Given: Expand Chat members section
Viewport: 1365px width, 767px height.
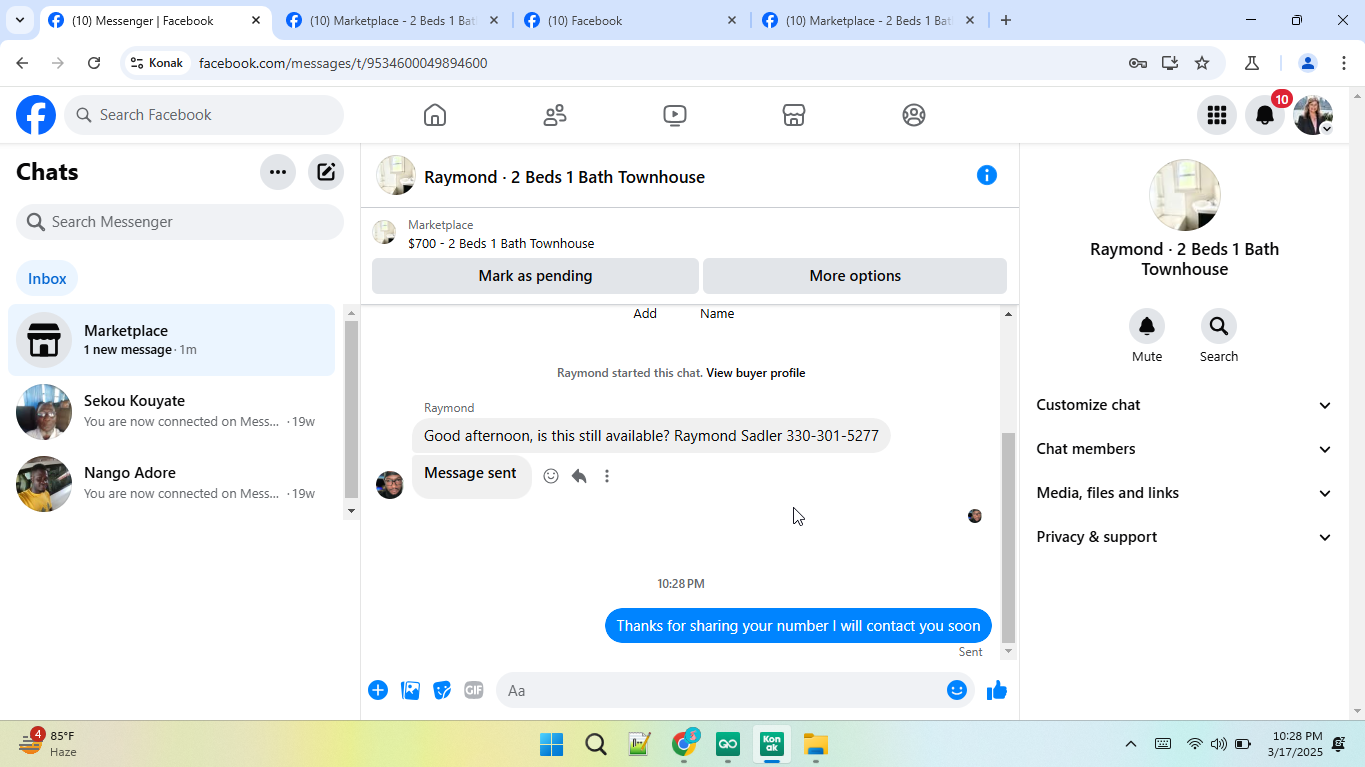Looking at the screenshot, I should pyautogui.click(x=1184, y=449).
